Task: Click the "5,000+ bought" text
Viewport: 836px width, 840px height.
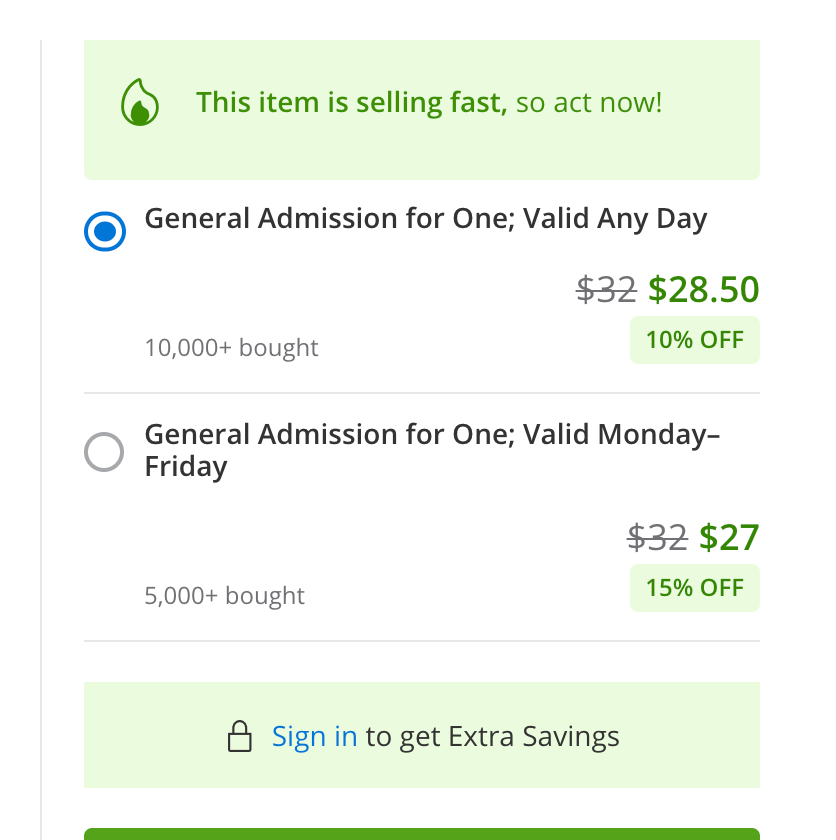Action: 225,596
